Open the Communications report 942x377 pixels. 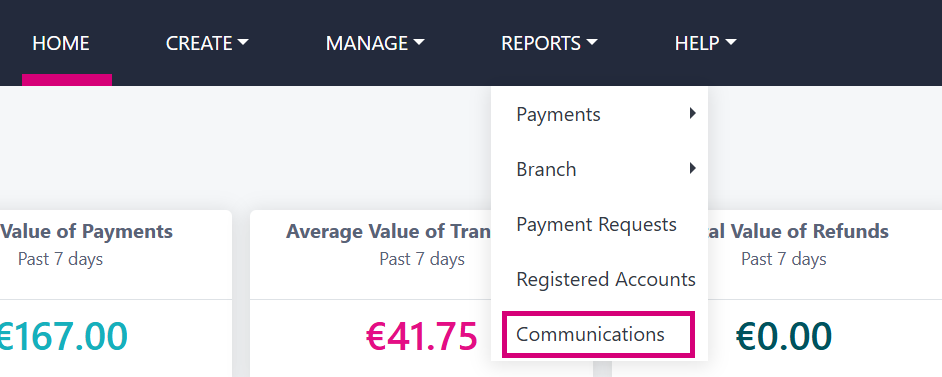599,334
